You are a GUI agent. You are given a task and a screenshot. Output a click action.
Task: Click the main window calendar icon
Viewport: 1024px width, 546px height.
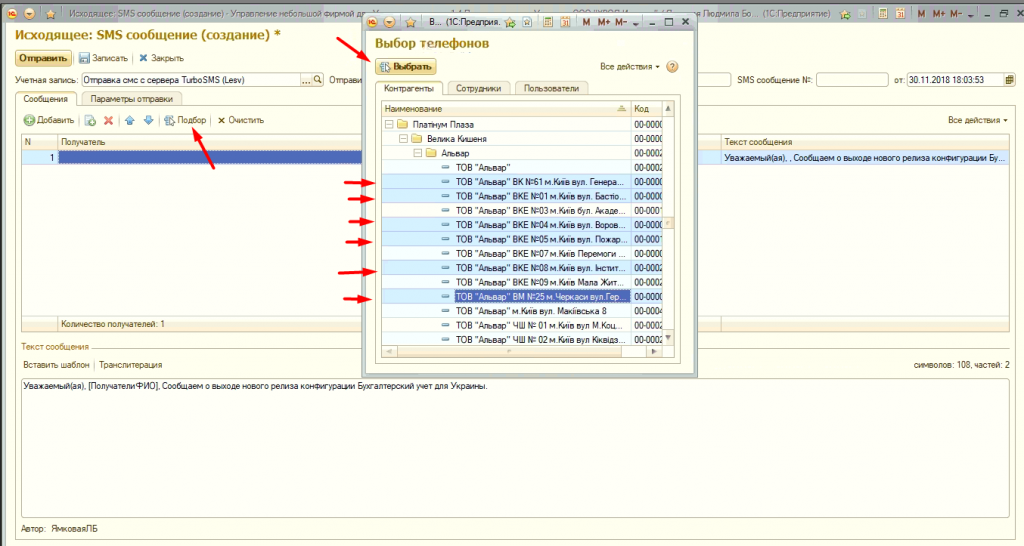(900, 14)
